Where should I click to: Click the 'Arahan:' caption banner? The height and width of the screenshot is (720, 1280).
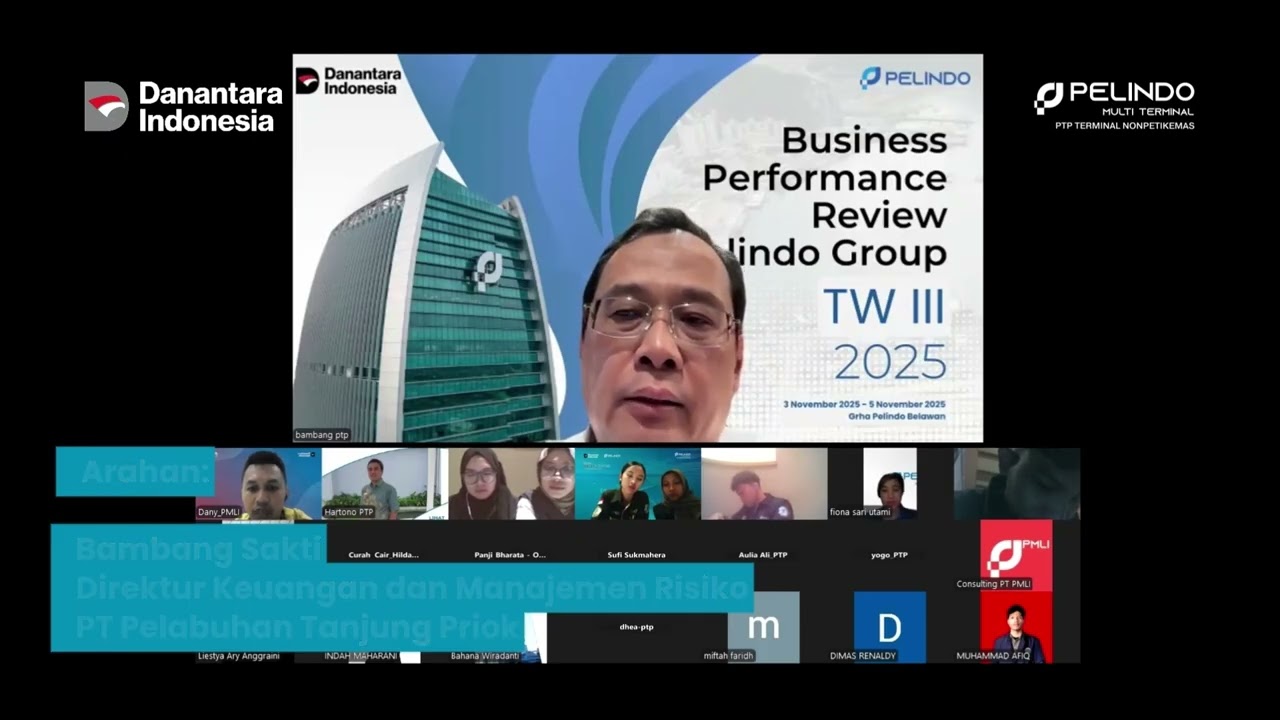tap(135, 472)
